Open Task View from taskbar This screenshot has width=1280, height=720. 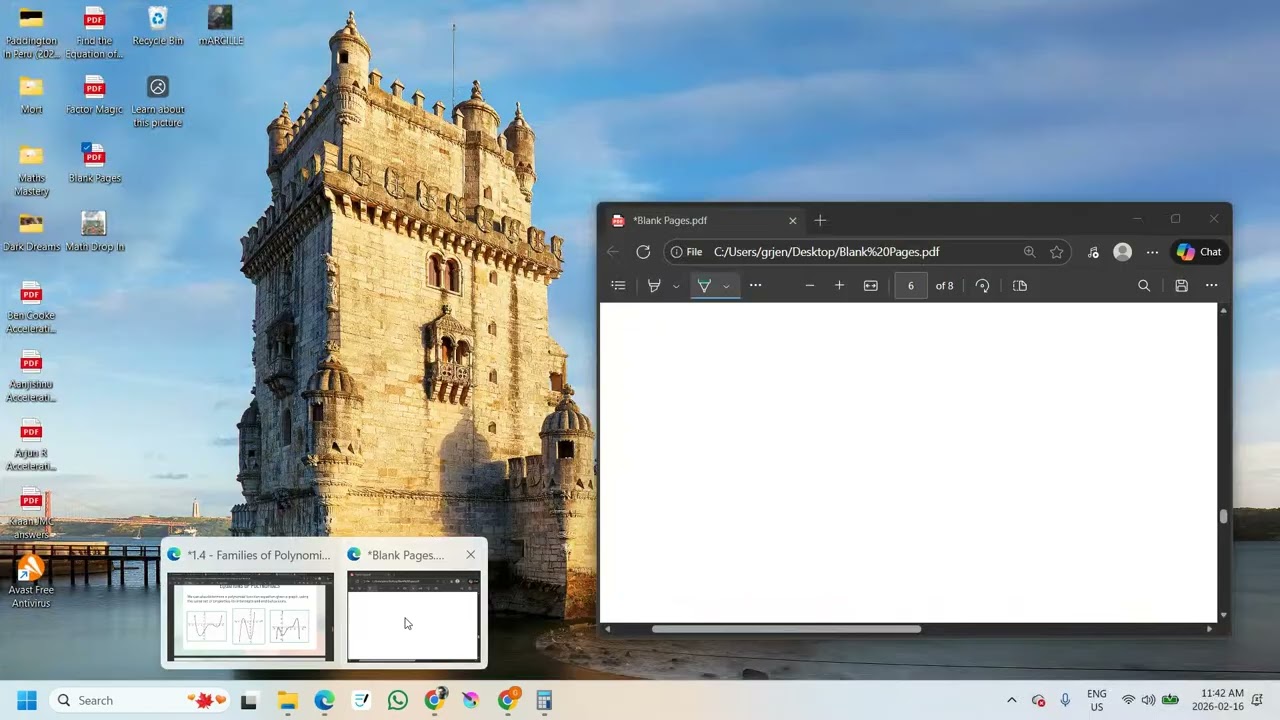pos(249,700)
